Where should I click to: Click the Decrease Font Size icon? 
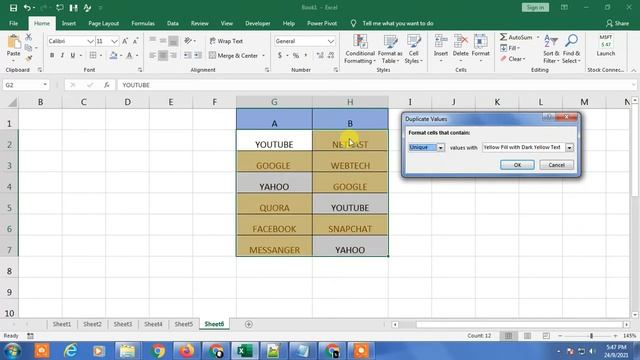click(135, 41)
